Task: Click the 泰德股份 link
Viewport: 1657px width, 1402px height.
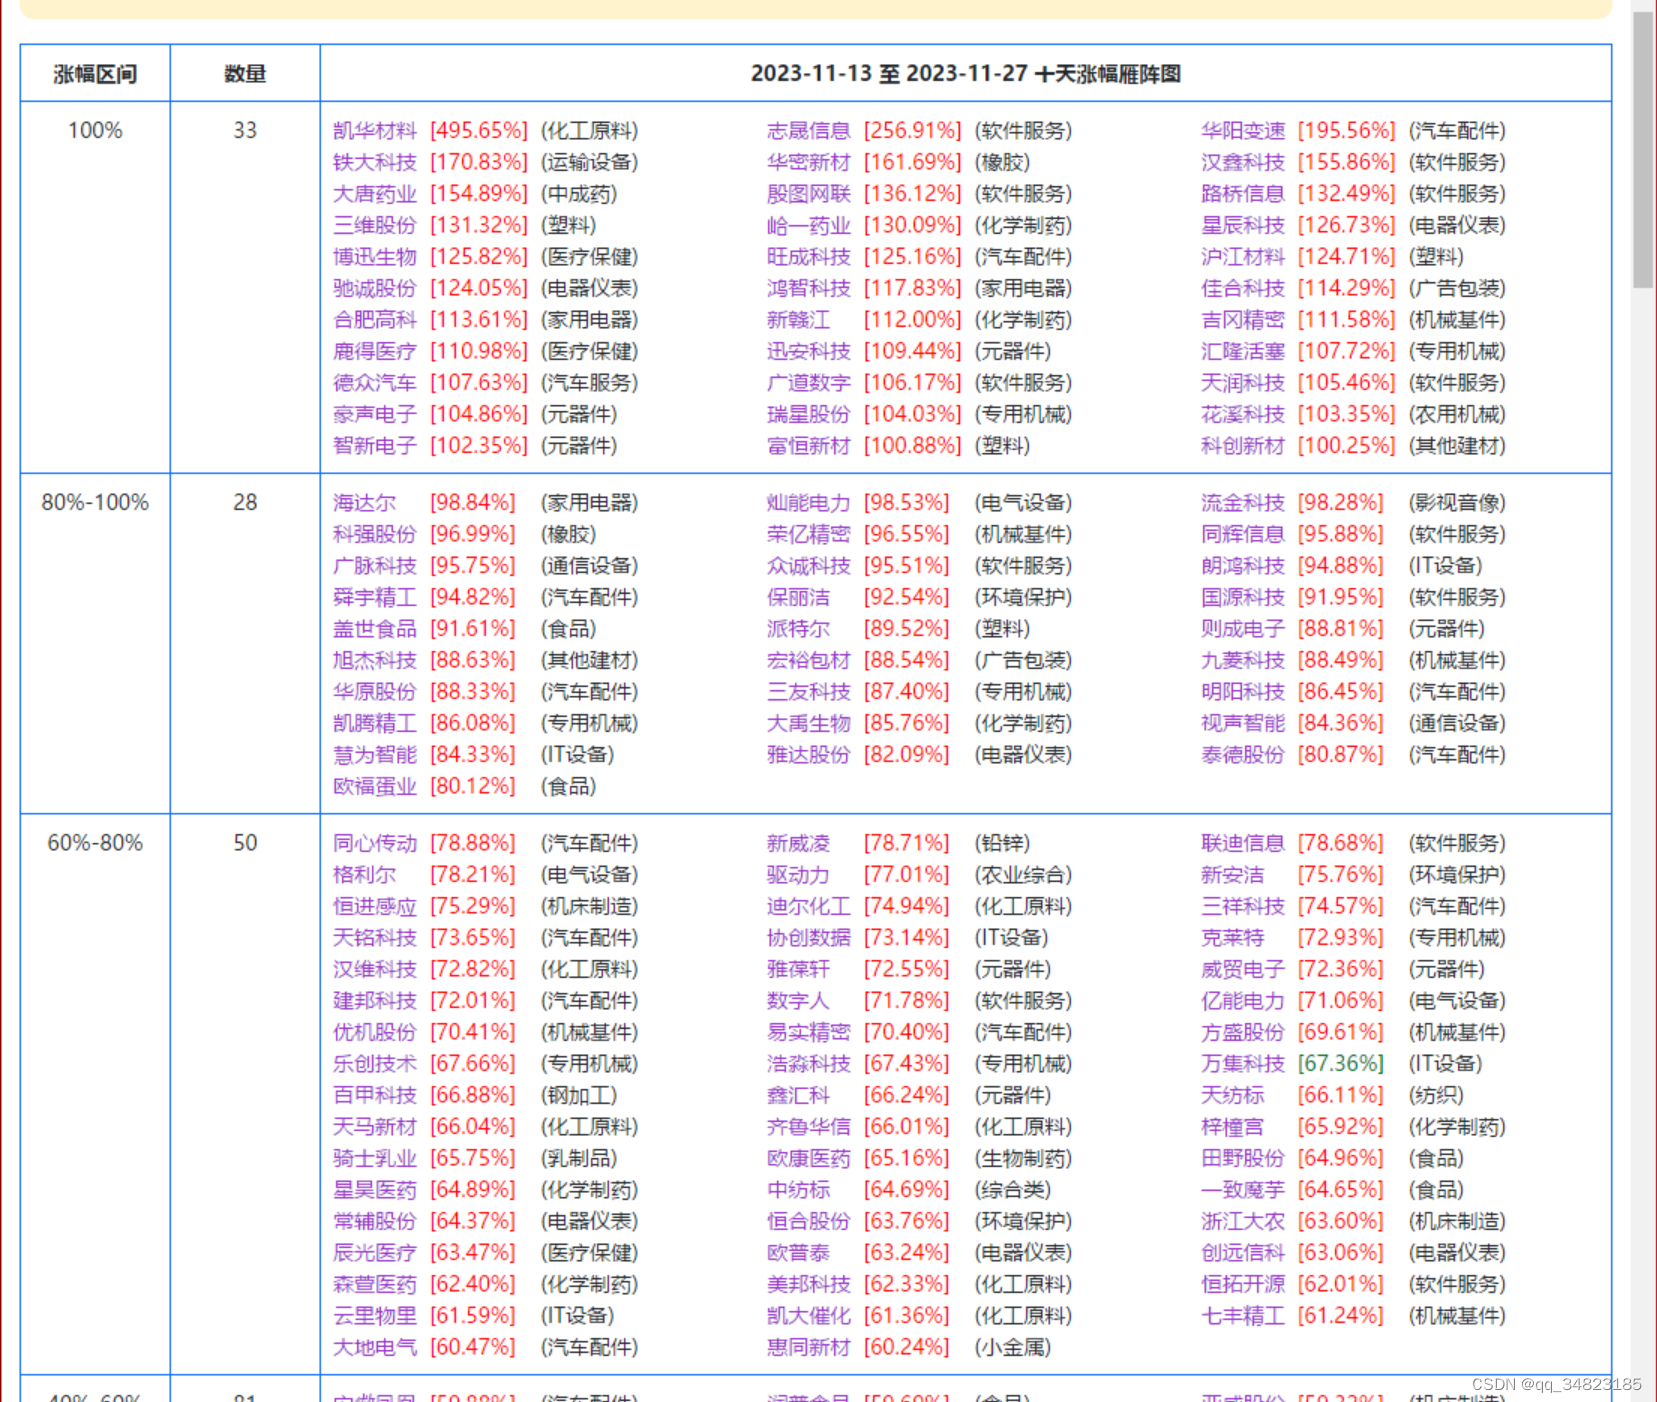Action: 1243,755
